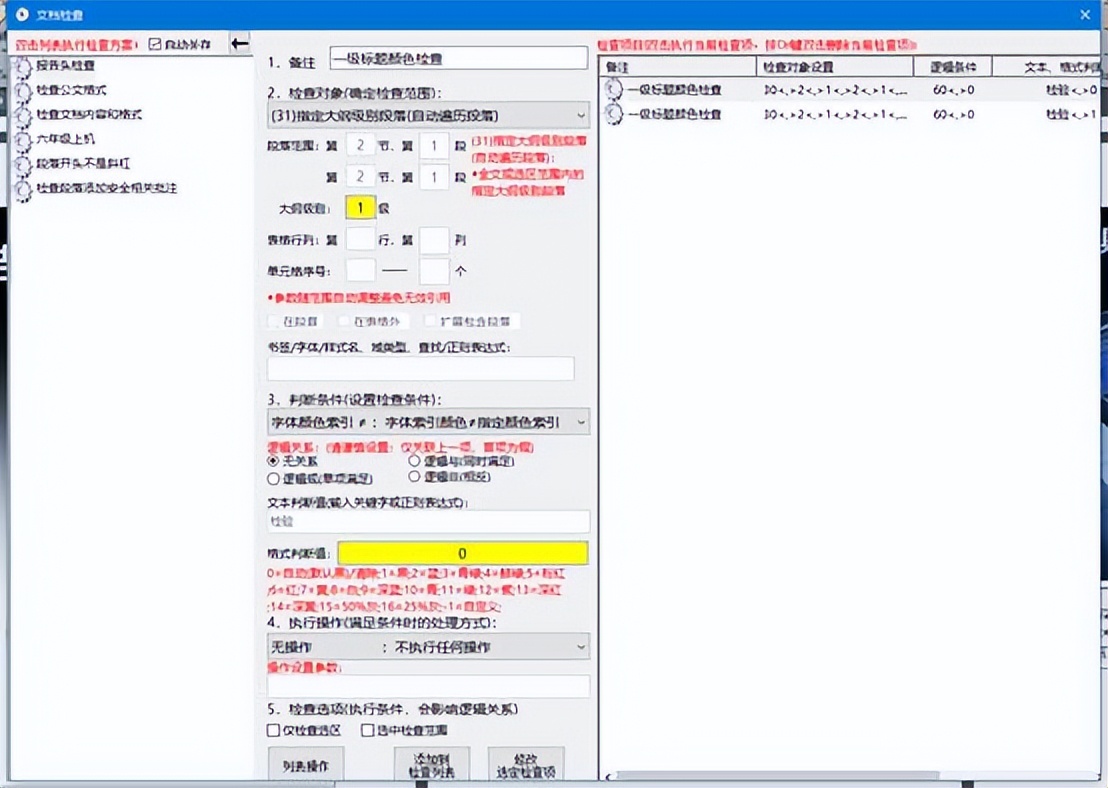Click the gear icon beside 检查段落添加安全相关批注
Screen dimensions: 1108x788
click(23, 189)
